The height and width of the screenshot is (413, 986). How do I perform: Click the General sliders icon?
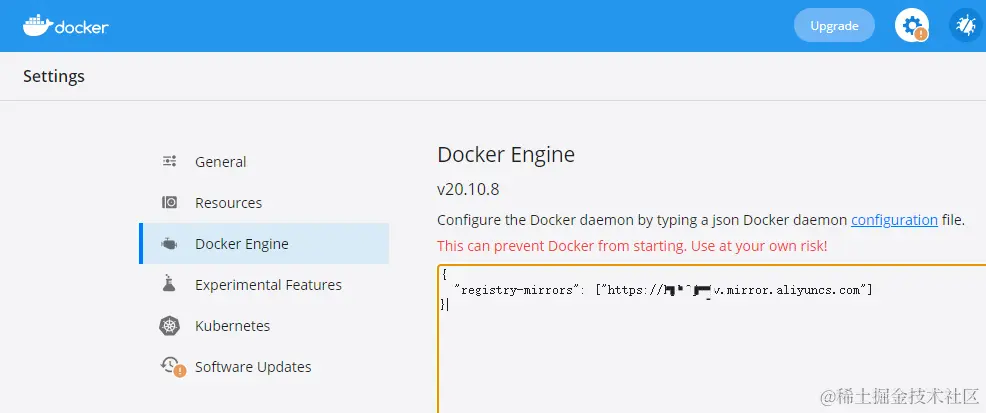(169, 162)
